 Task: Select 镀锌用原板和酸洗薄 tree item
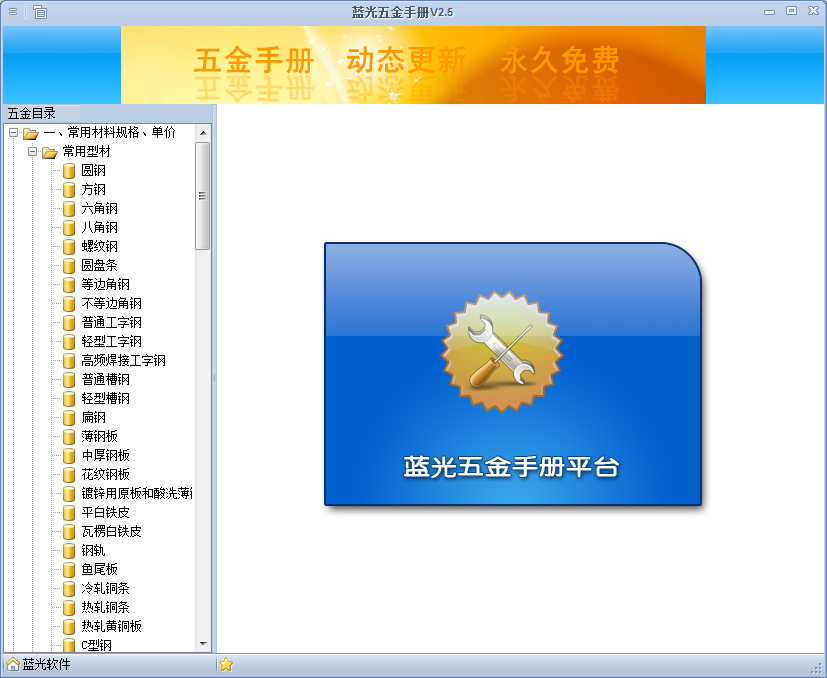137,493
